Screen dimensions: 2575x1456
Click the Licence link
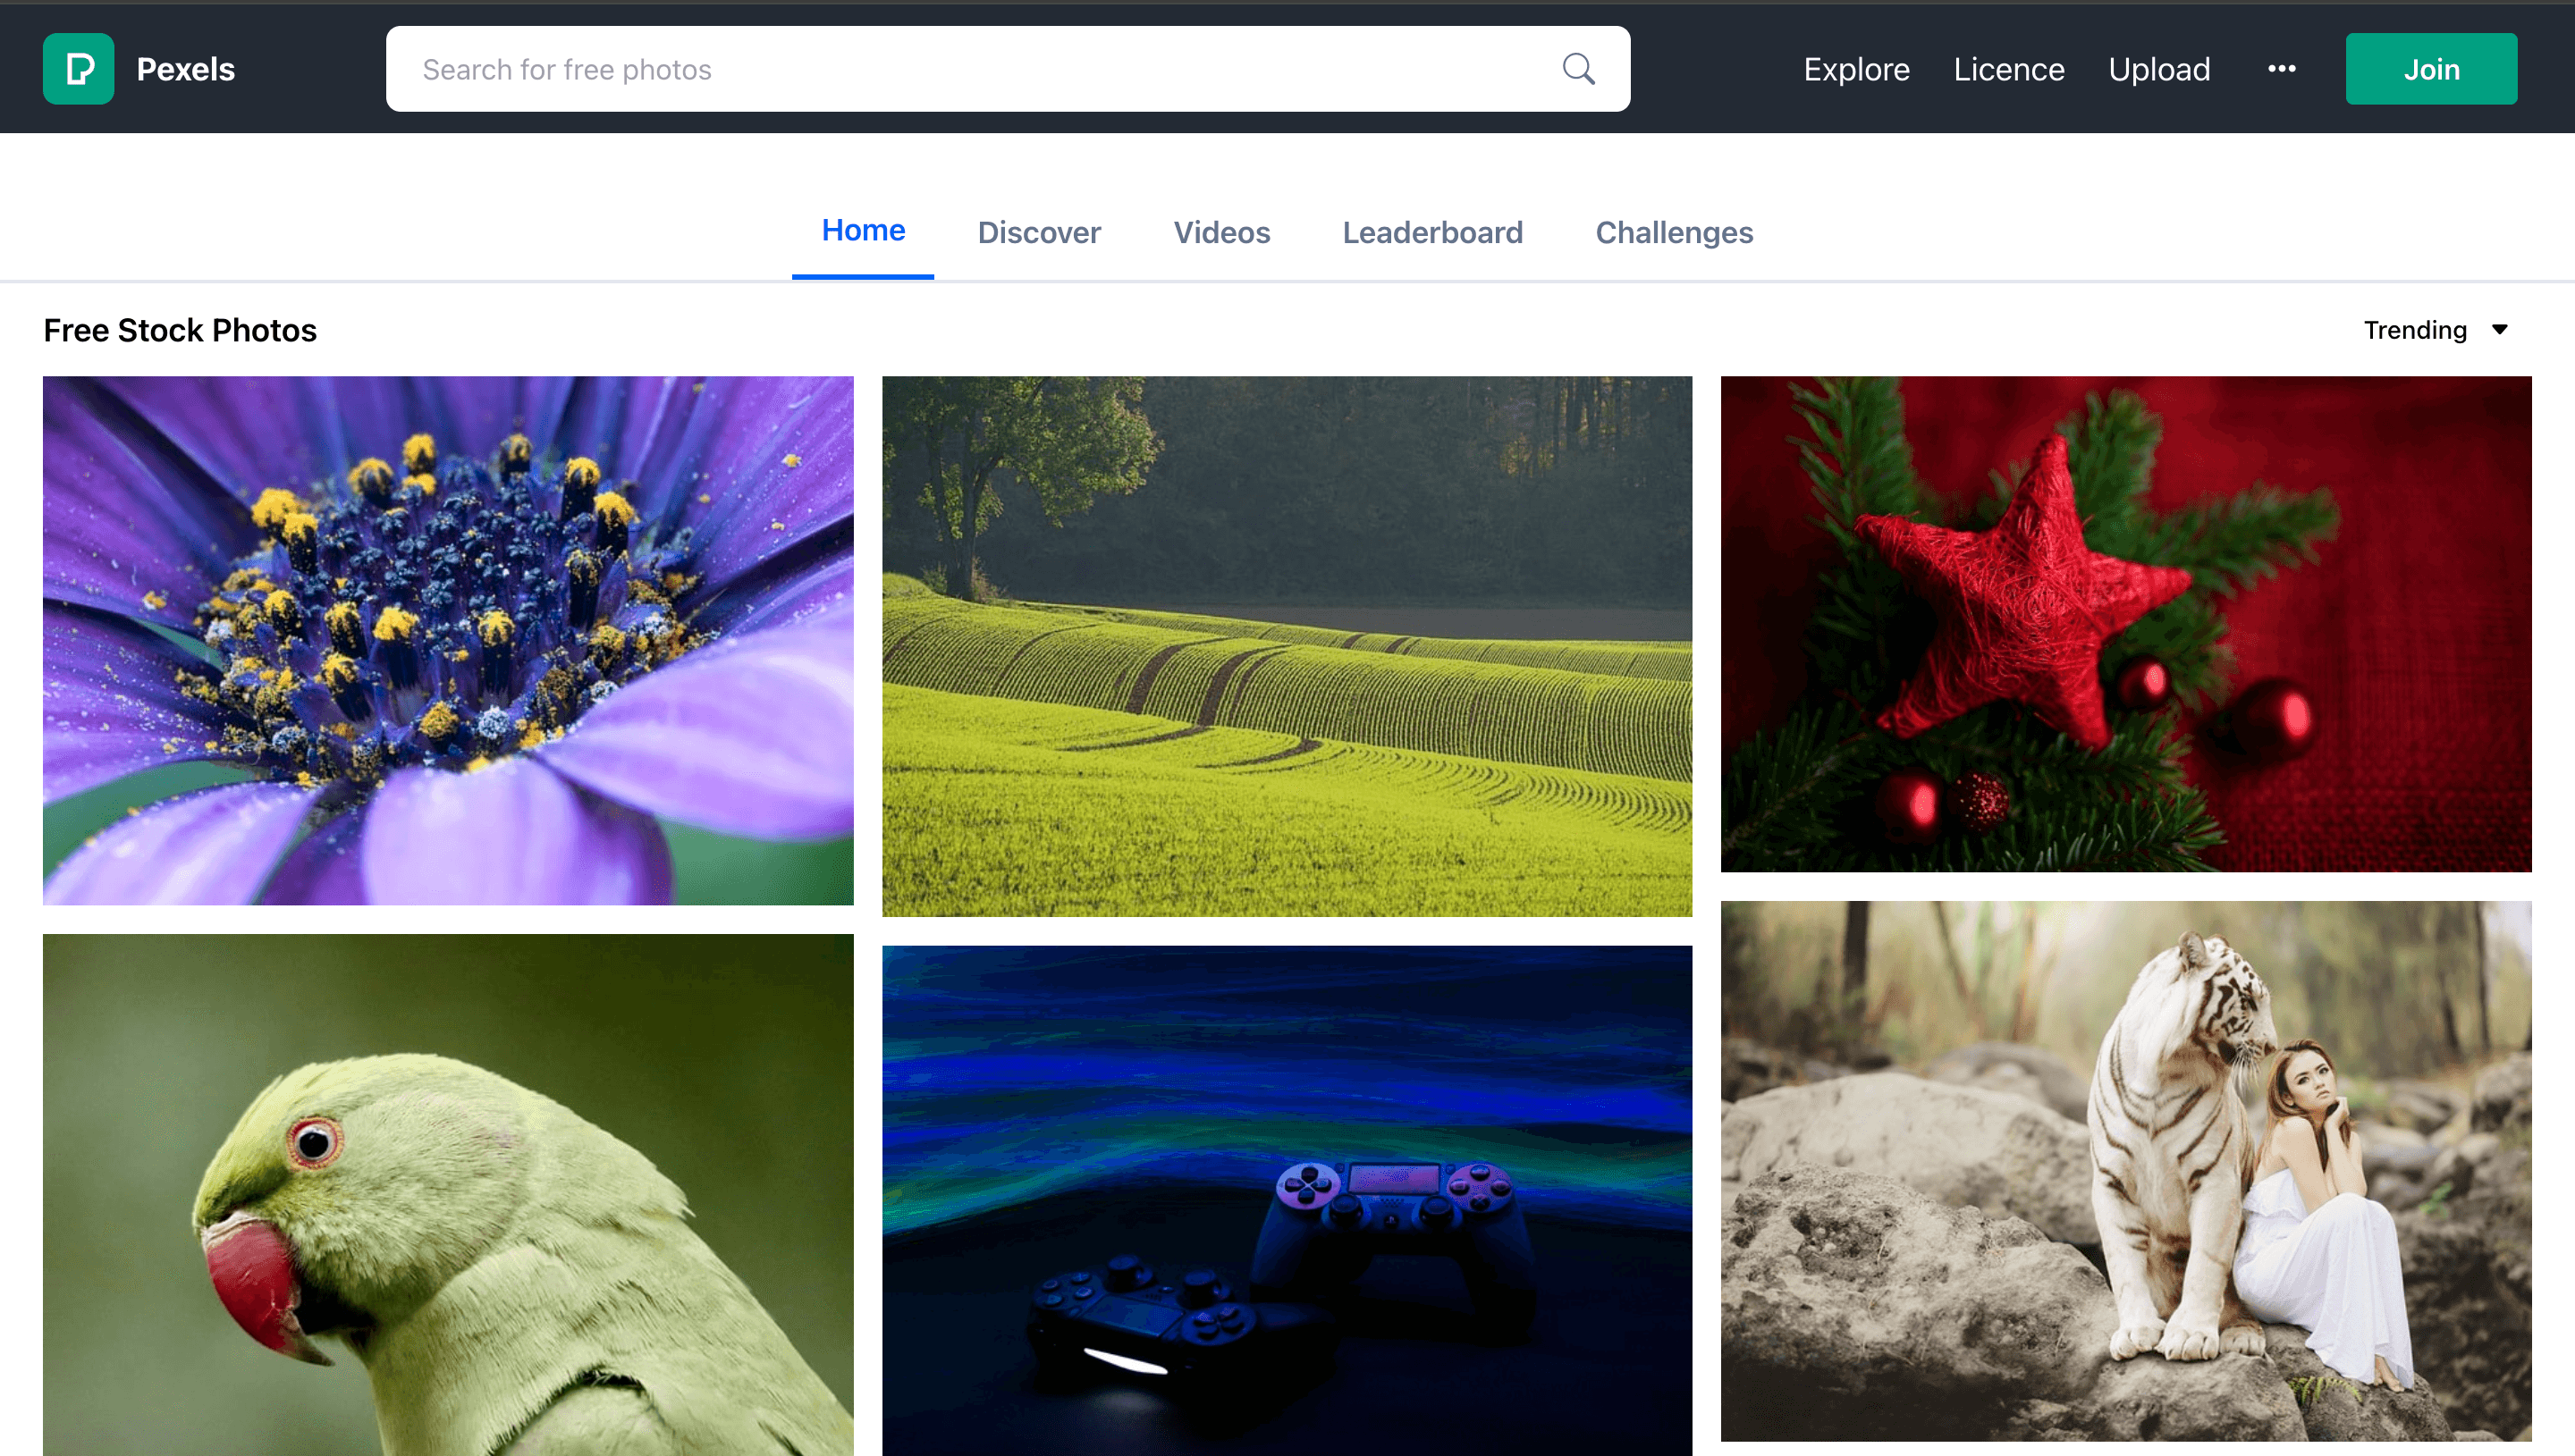click(x=2008, y=69)
